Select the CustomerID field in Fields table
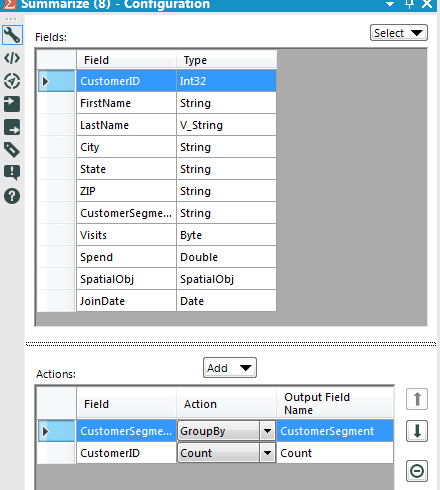Viewport: 440px width, 490px height. coord(126,81)
